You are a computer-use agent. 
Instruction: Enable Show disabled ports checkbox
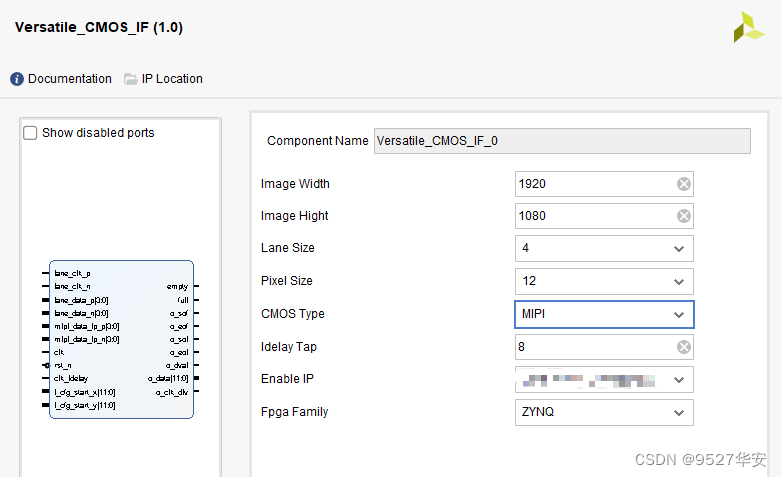tap(31, 133)
